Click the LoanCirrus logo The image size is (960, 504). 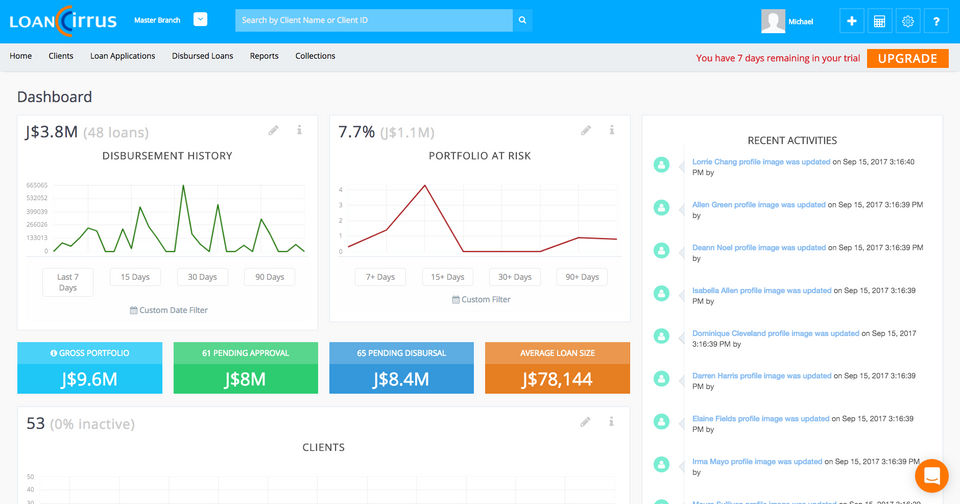(63, 21)
